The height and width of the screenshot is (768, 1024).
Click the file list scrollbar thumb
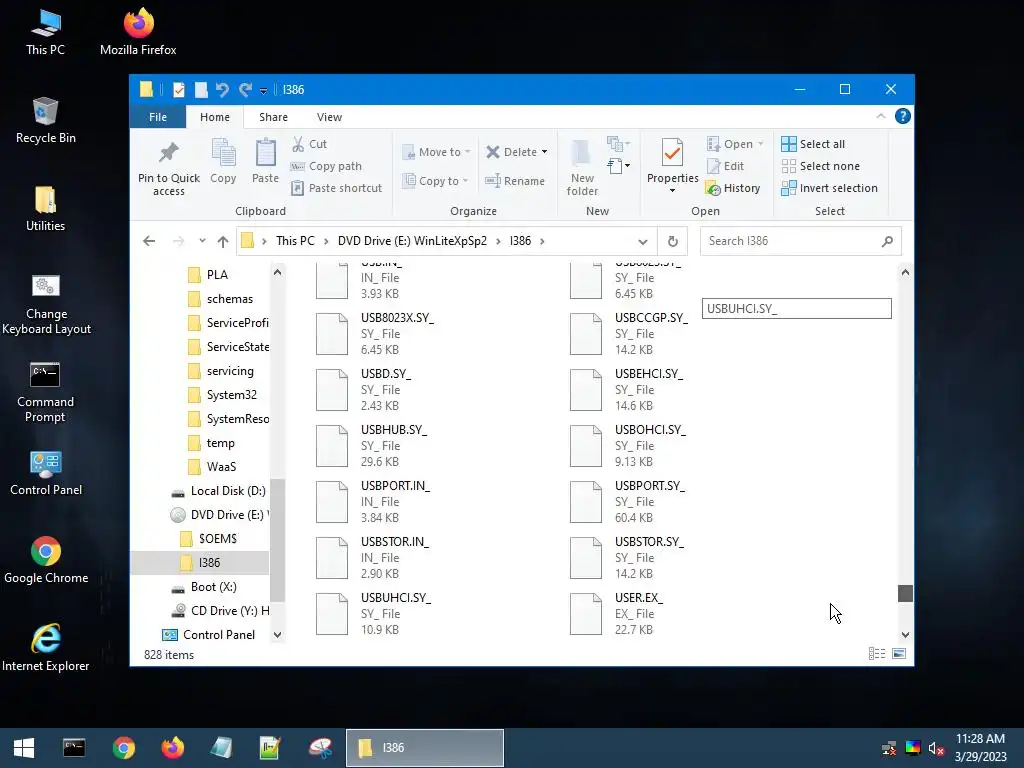tap(905, 593)
